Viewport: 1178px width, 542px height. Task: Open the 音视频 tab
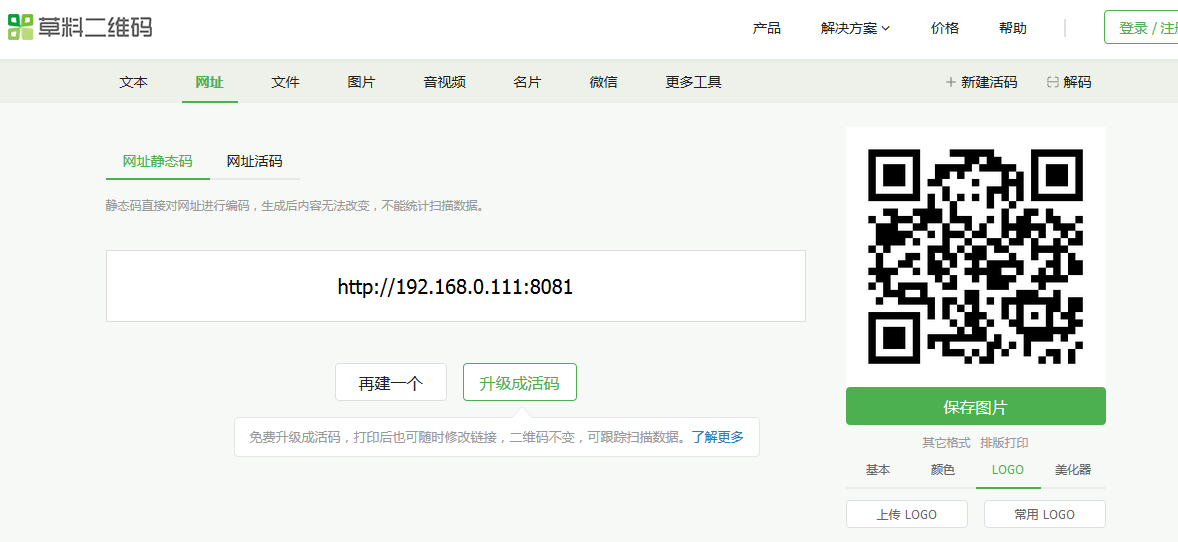tap(445, 82)
